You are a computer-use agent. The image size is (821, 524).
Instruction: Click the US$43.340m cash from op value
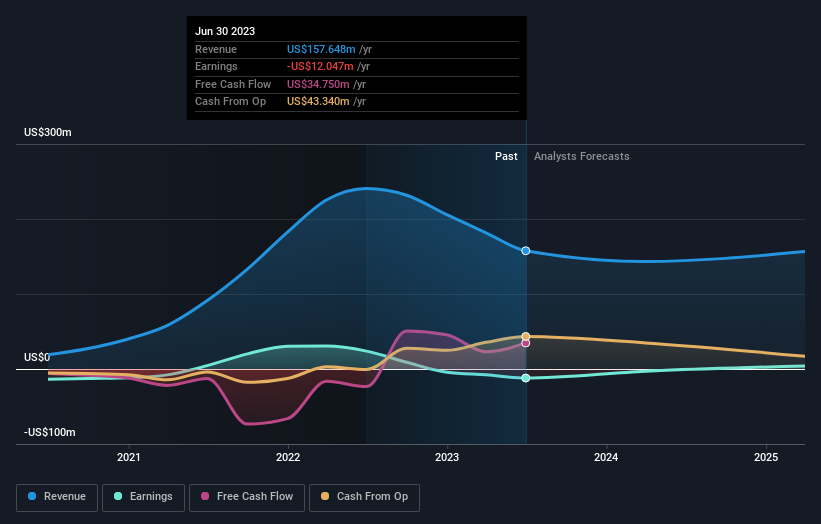(x=318, y=102)
